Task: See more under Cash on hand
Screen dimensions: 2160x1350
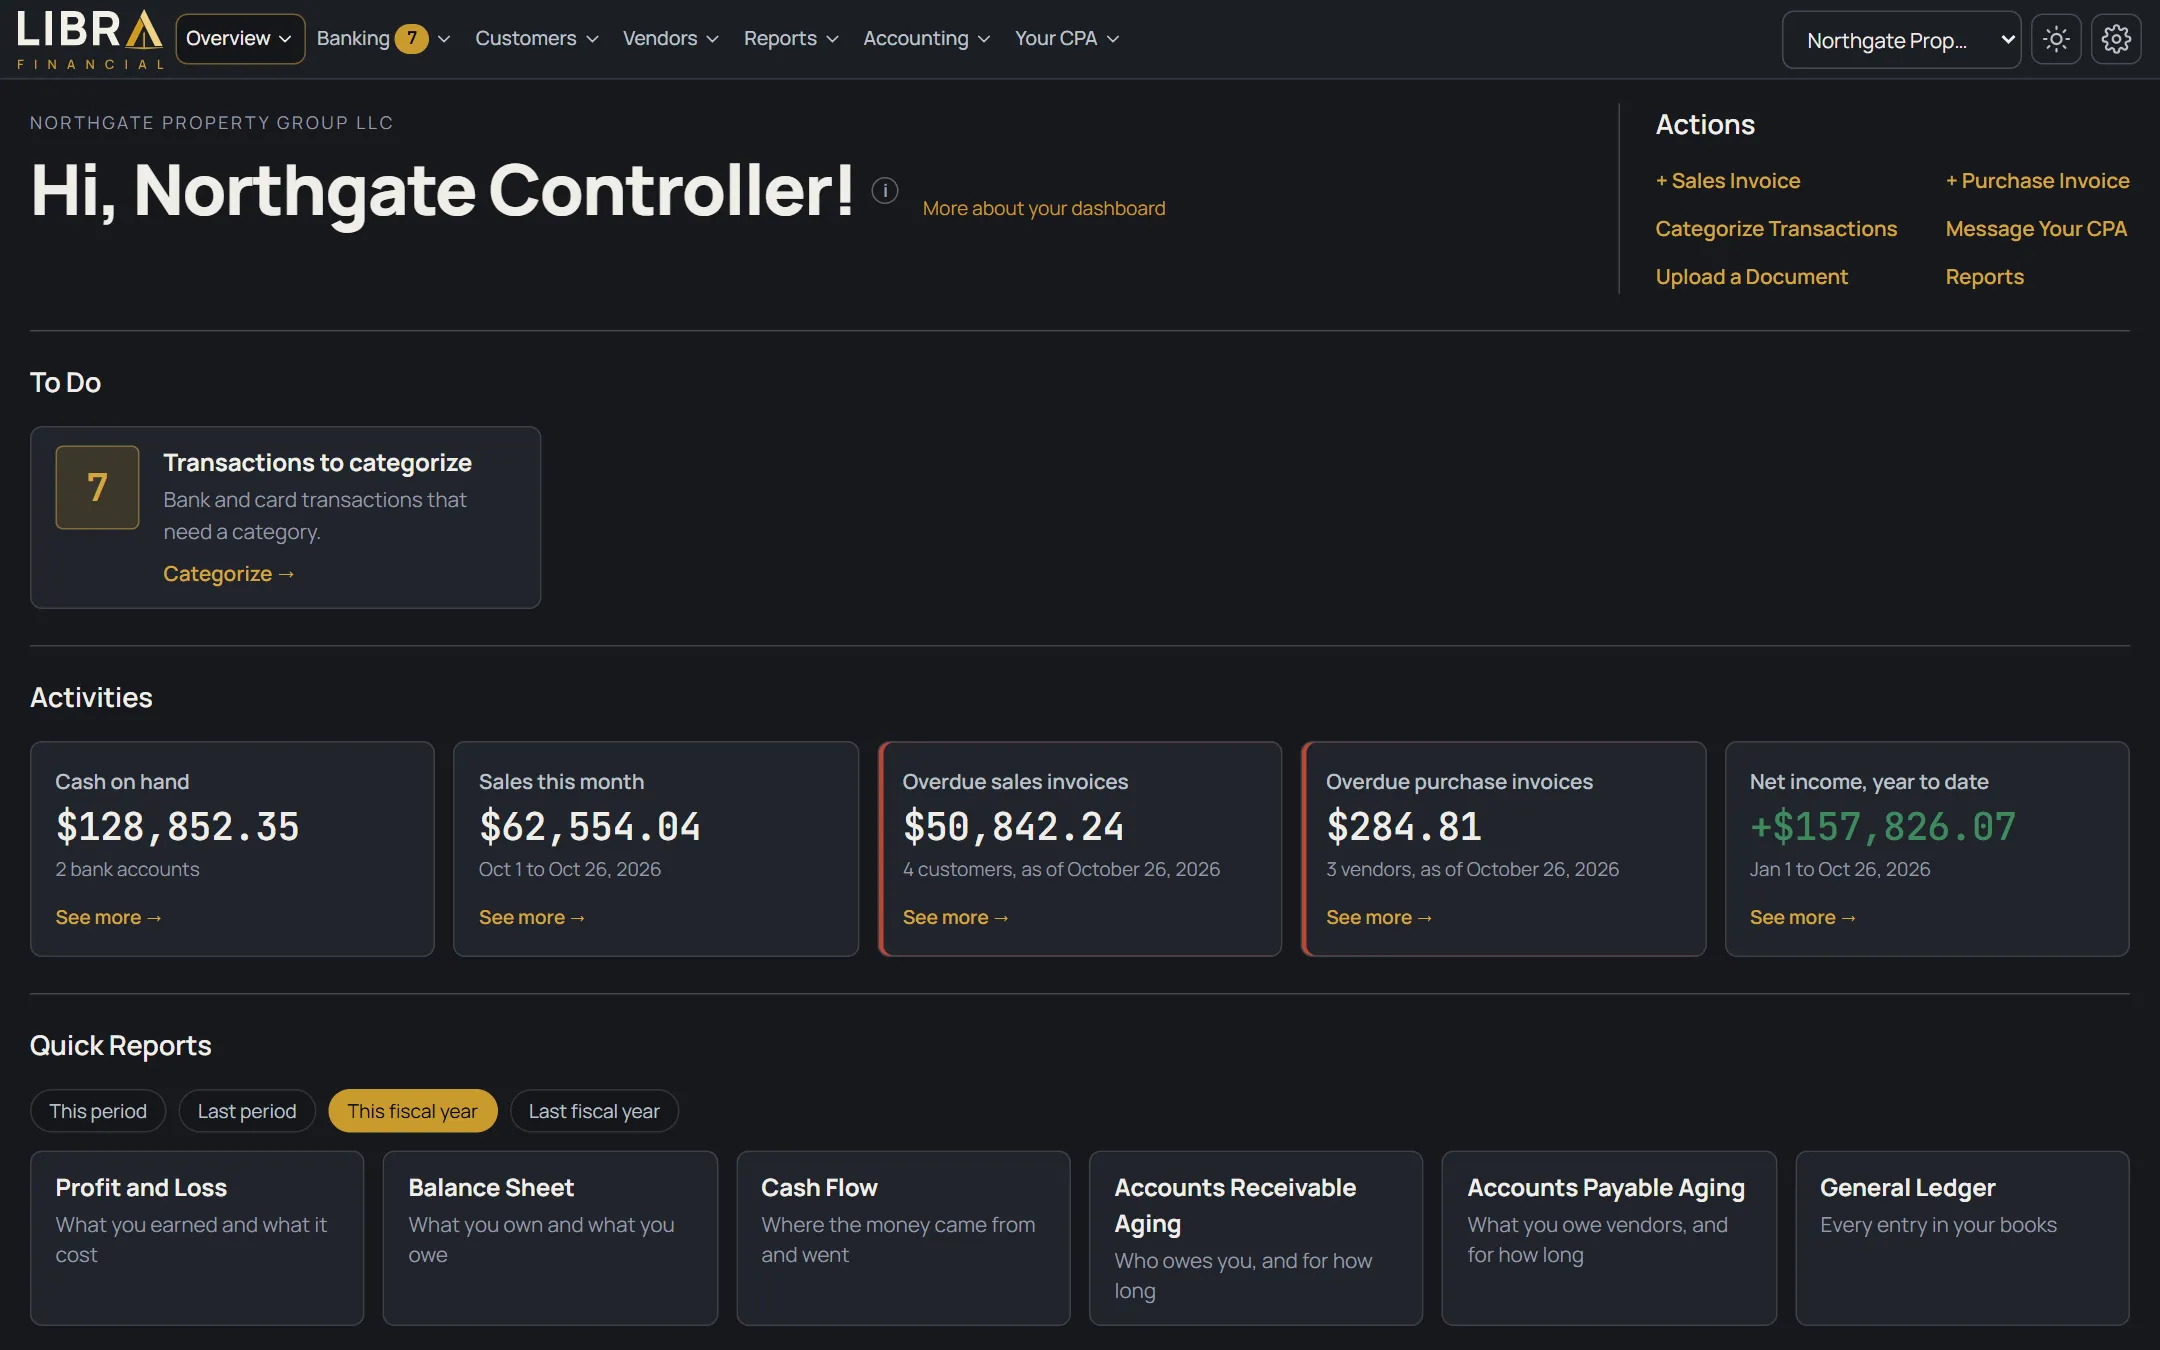Action: 108,917
